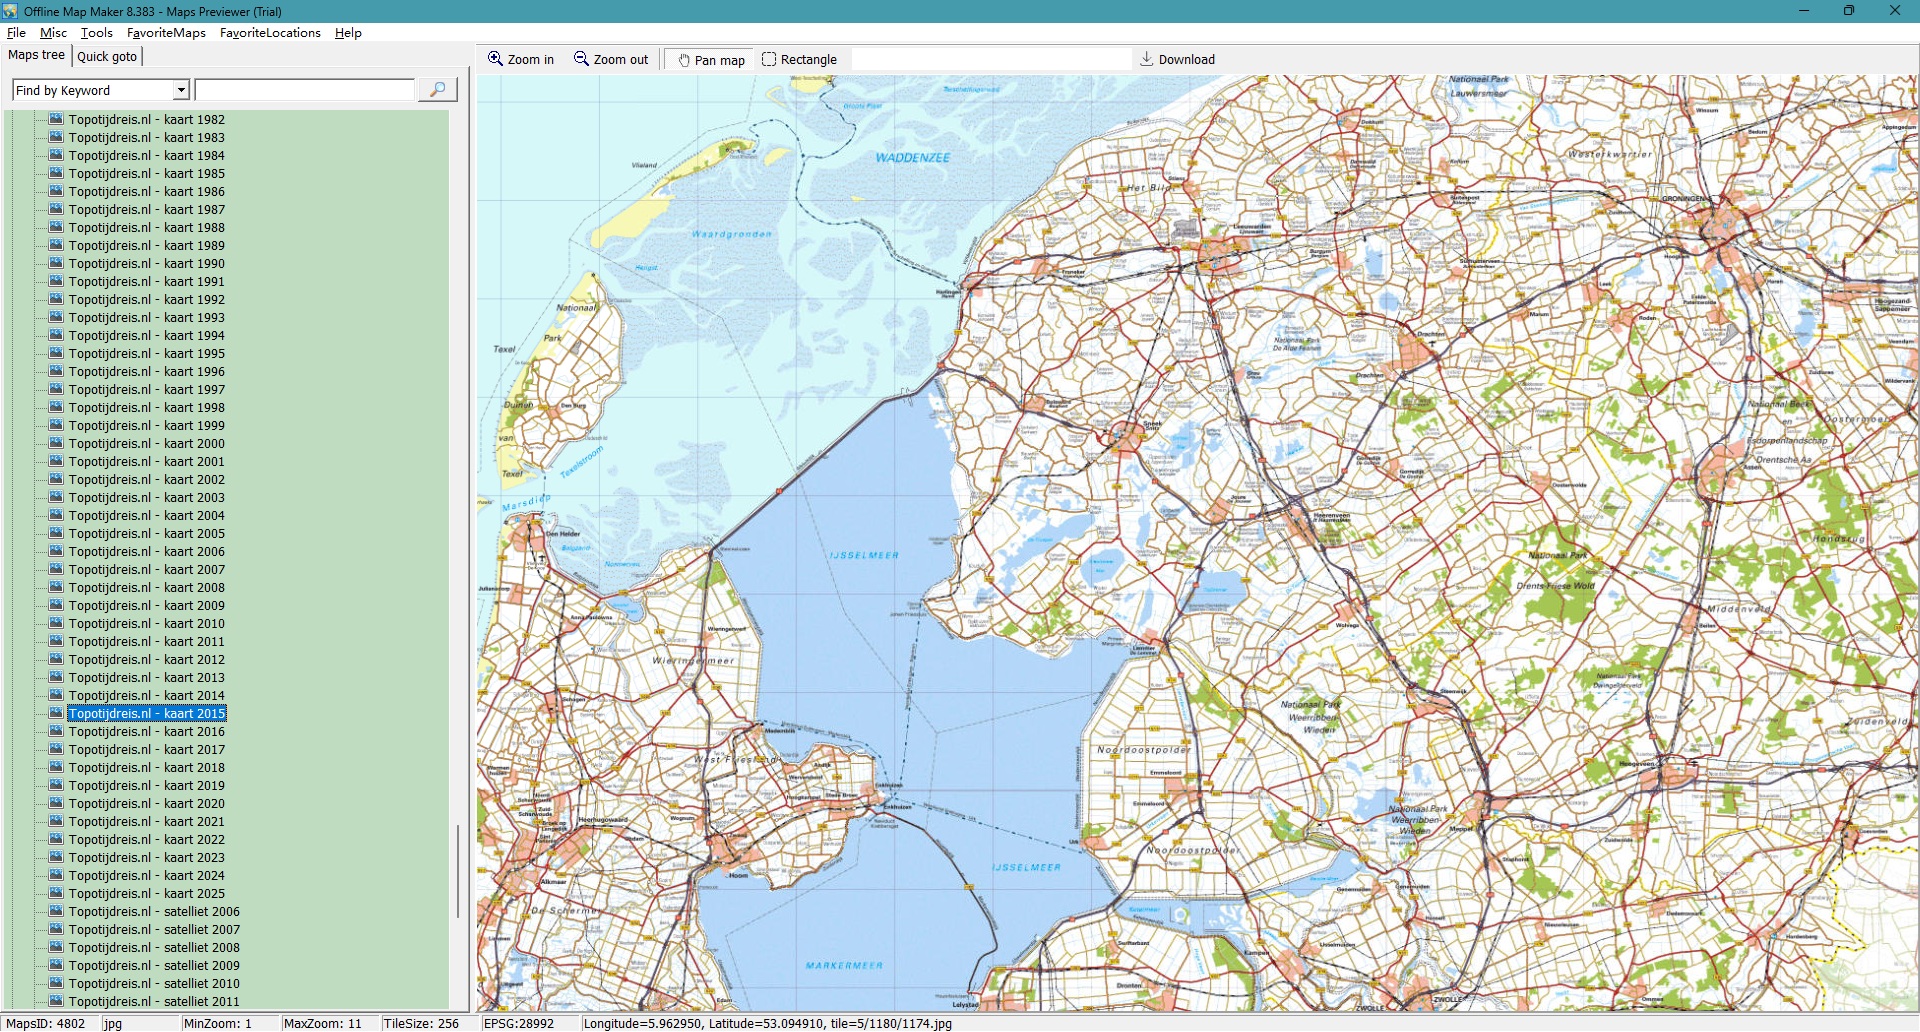Open the File menu
The width and height of the screenshot is (1920, 1032).
[x=16, y=33]
